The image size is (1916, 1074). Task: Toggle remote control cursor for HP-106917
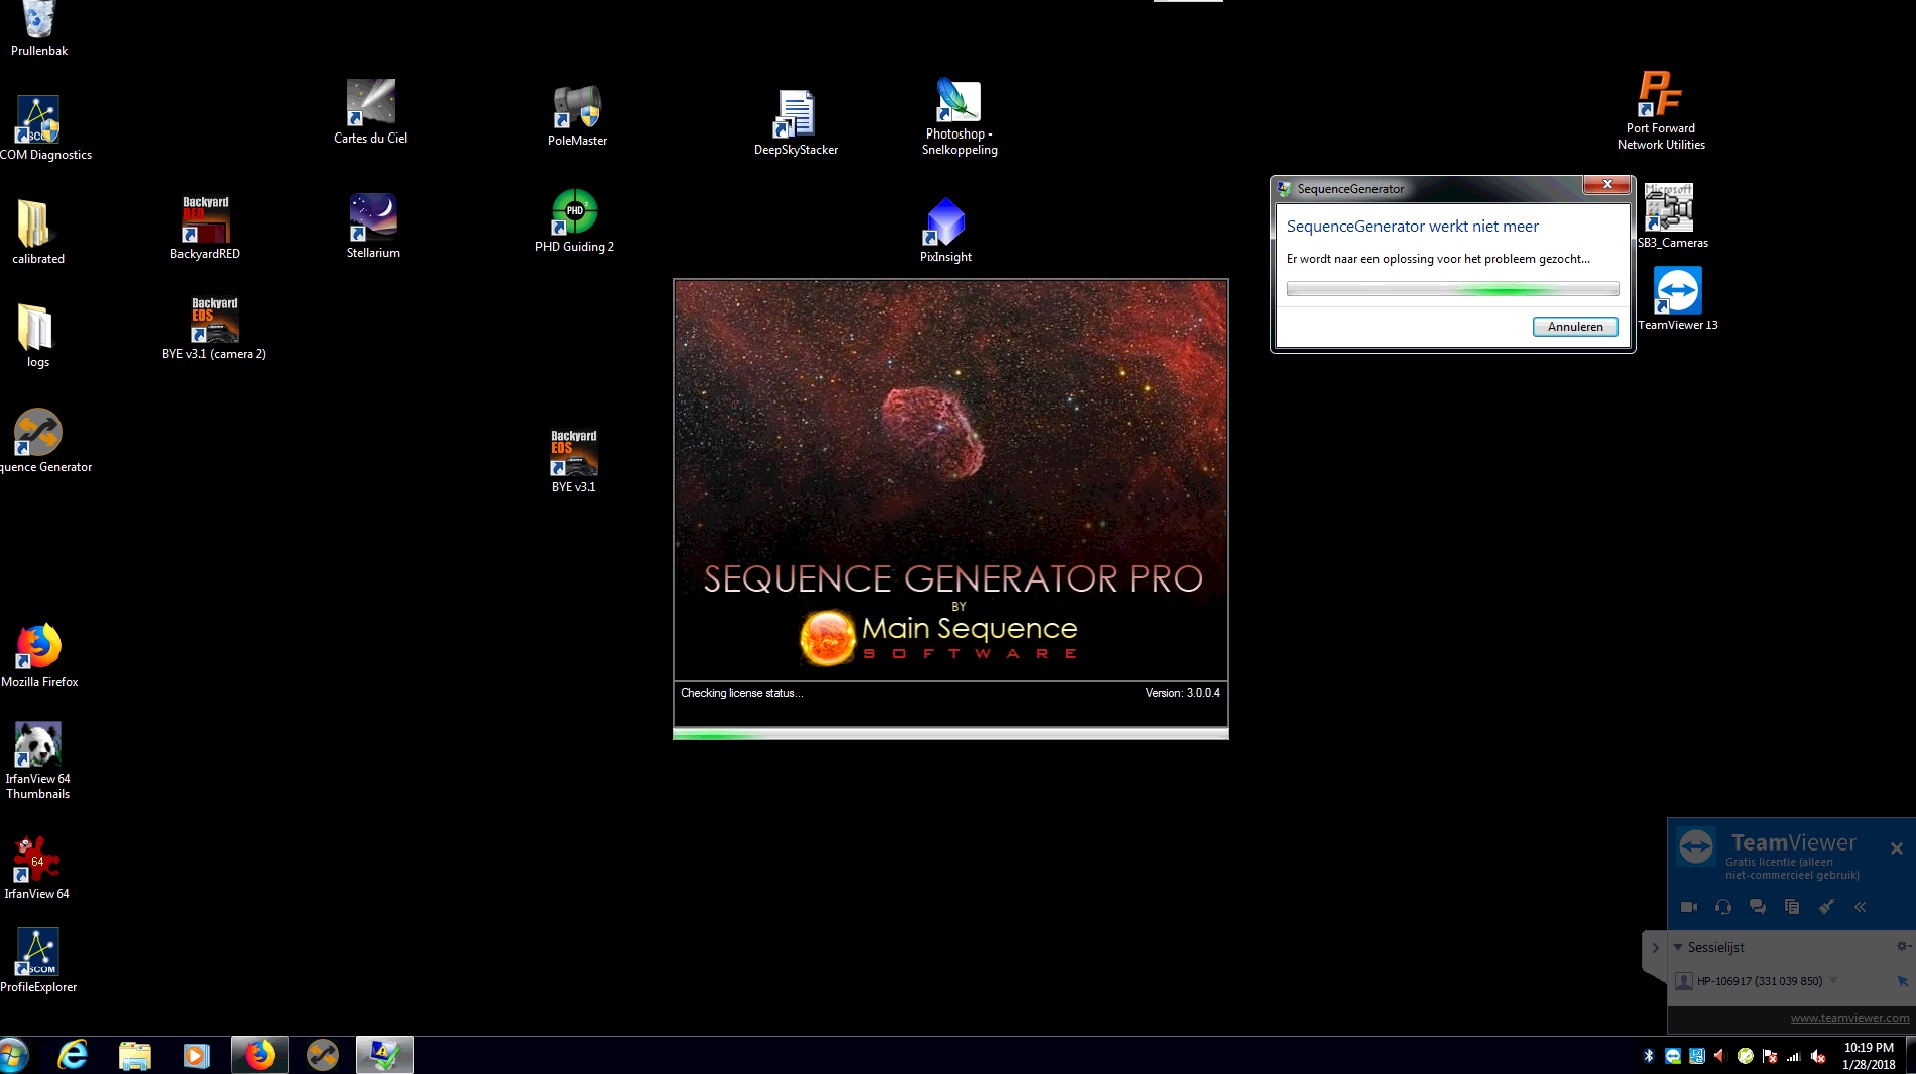1902,981
